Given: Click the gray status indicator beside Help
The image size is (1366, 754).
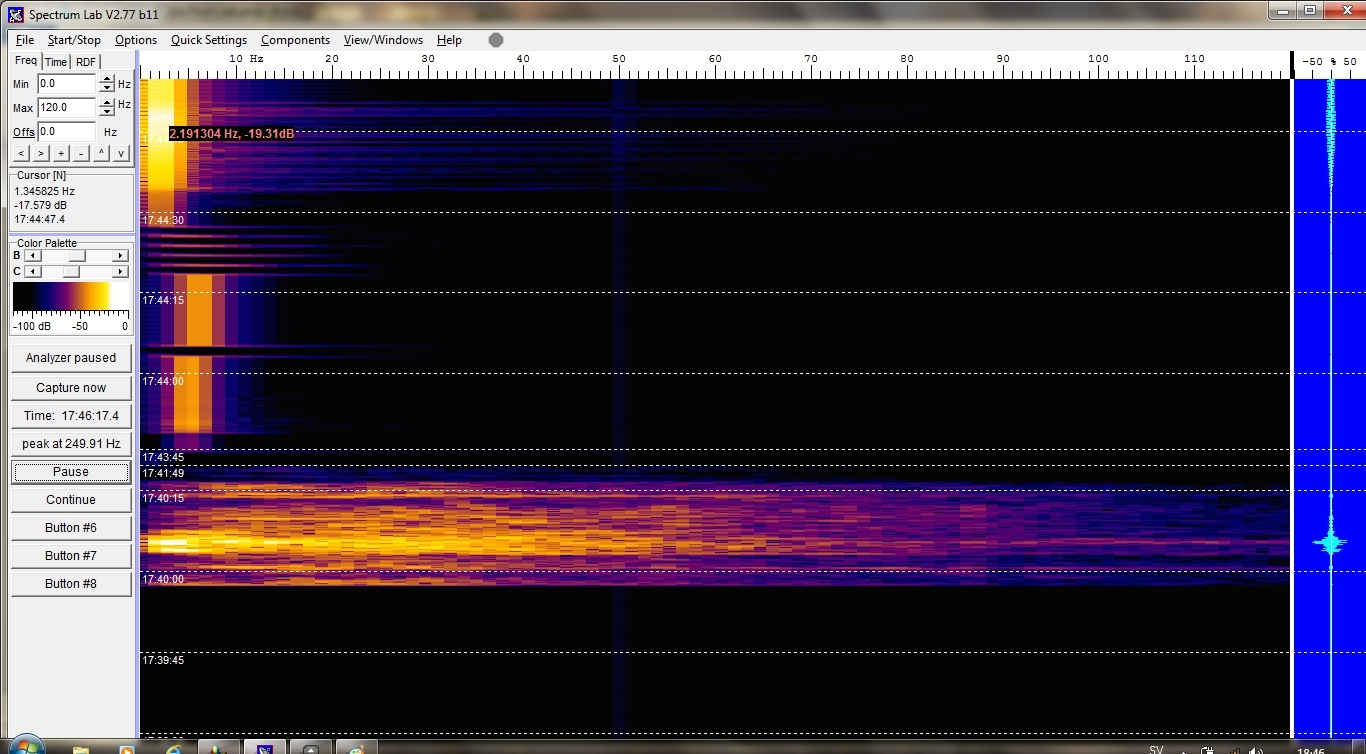Looking at the screenshot, I should click(x=496, y=40).
